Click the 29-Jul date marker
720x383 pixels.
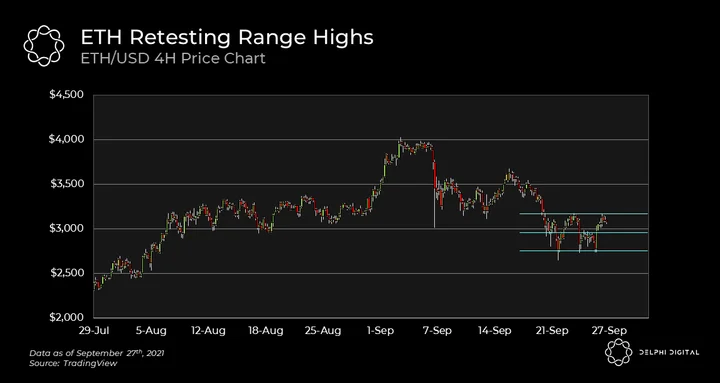click(94, 331)
